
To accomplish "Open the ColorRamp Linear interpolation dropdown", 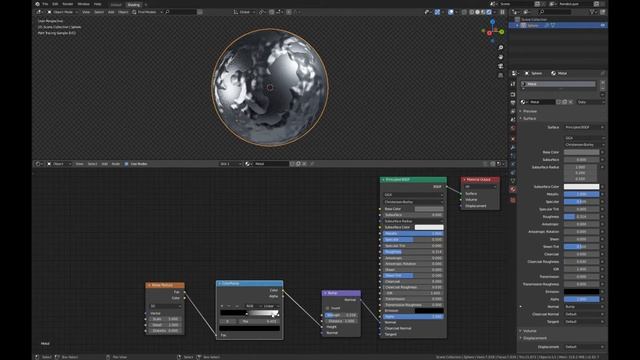I will point(271,306).
